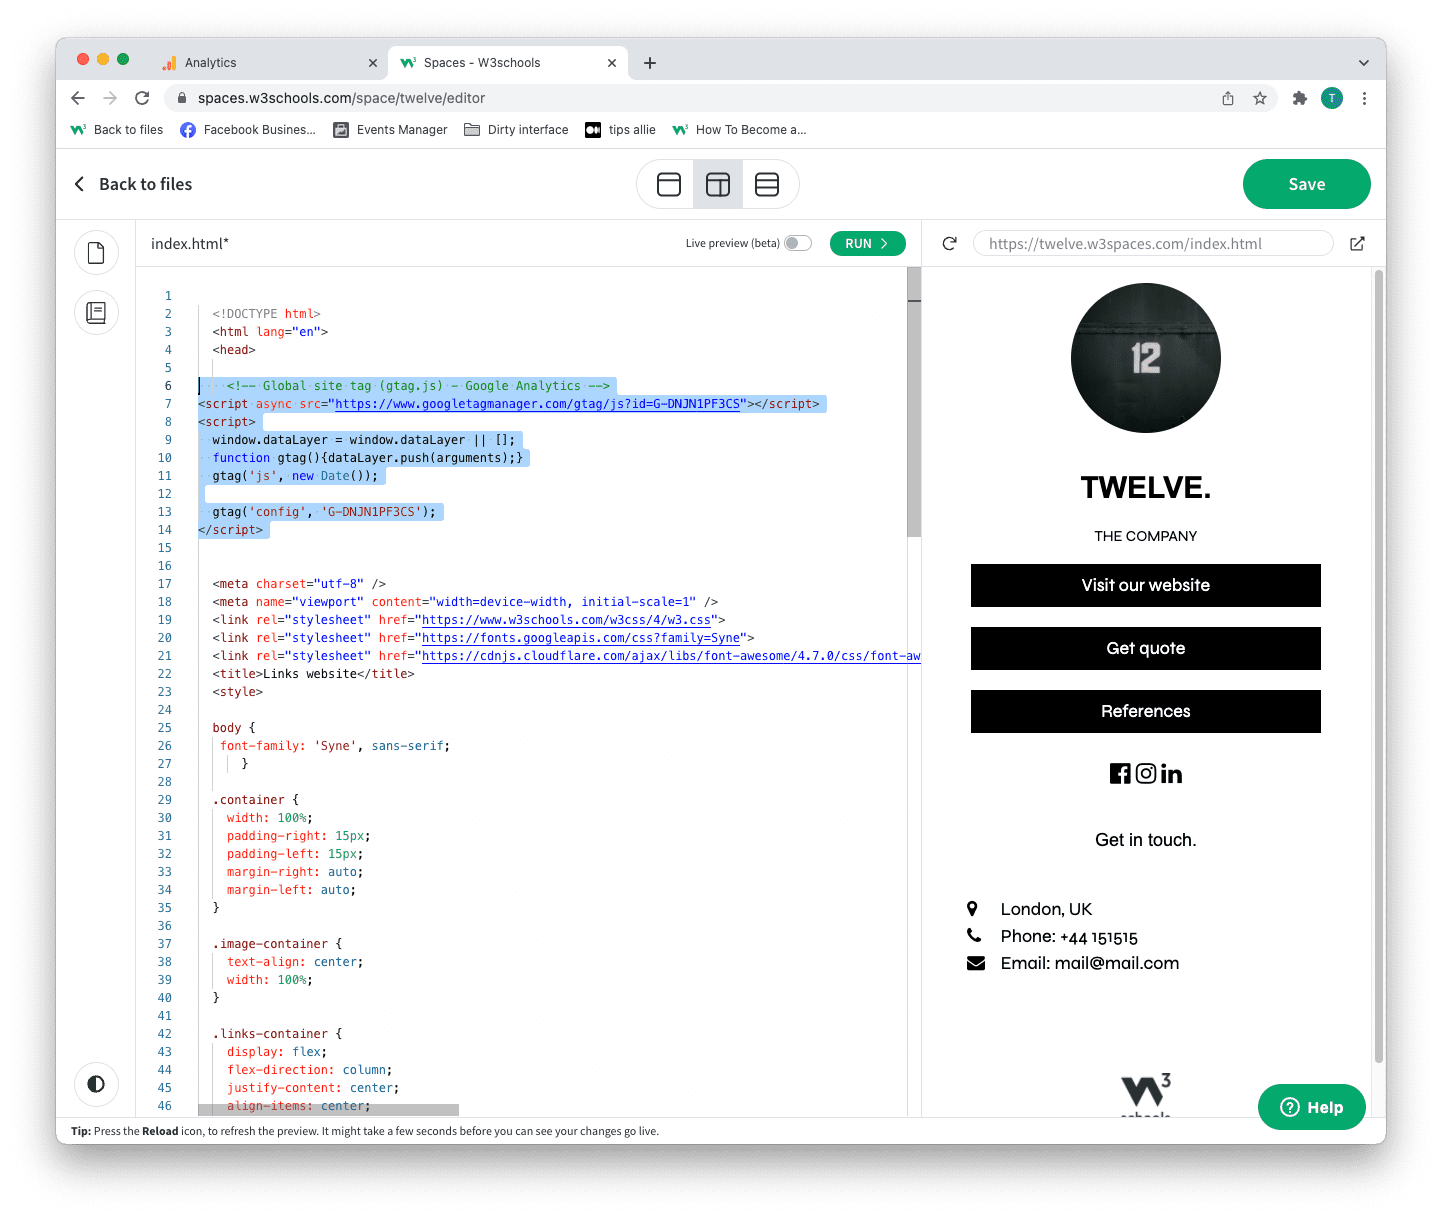Click the Get quote button
Screen dimensions: 1442x1218
(1146, 648)
